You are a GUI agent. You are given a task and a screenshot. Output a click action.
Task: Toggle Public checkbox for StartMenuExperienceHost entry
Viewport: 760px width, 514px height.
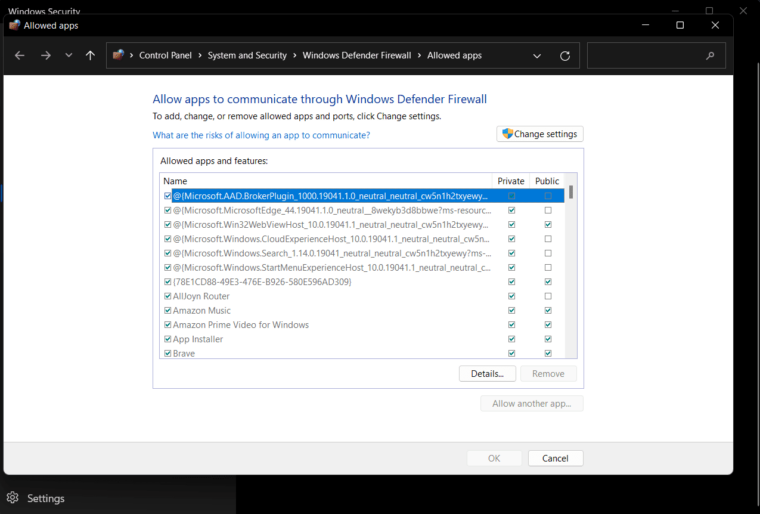(548, 268)
